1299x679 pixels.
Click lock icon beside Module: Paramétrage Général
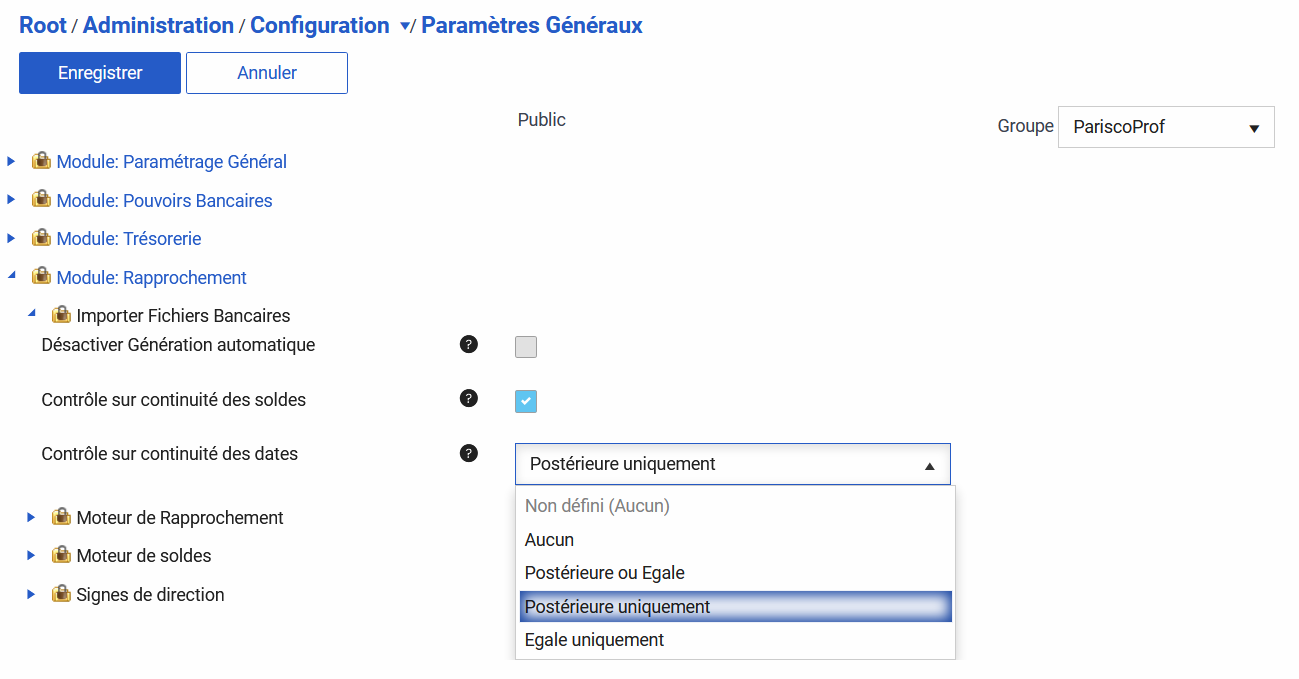(x=41, y=161)
